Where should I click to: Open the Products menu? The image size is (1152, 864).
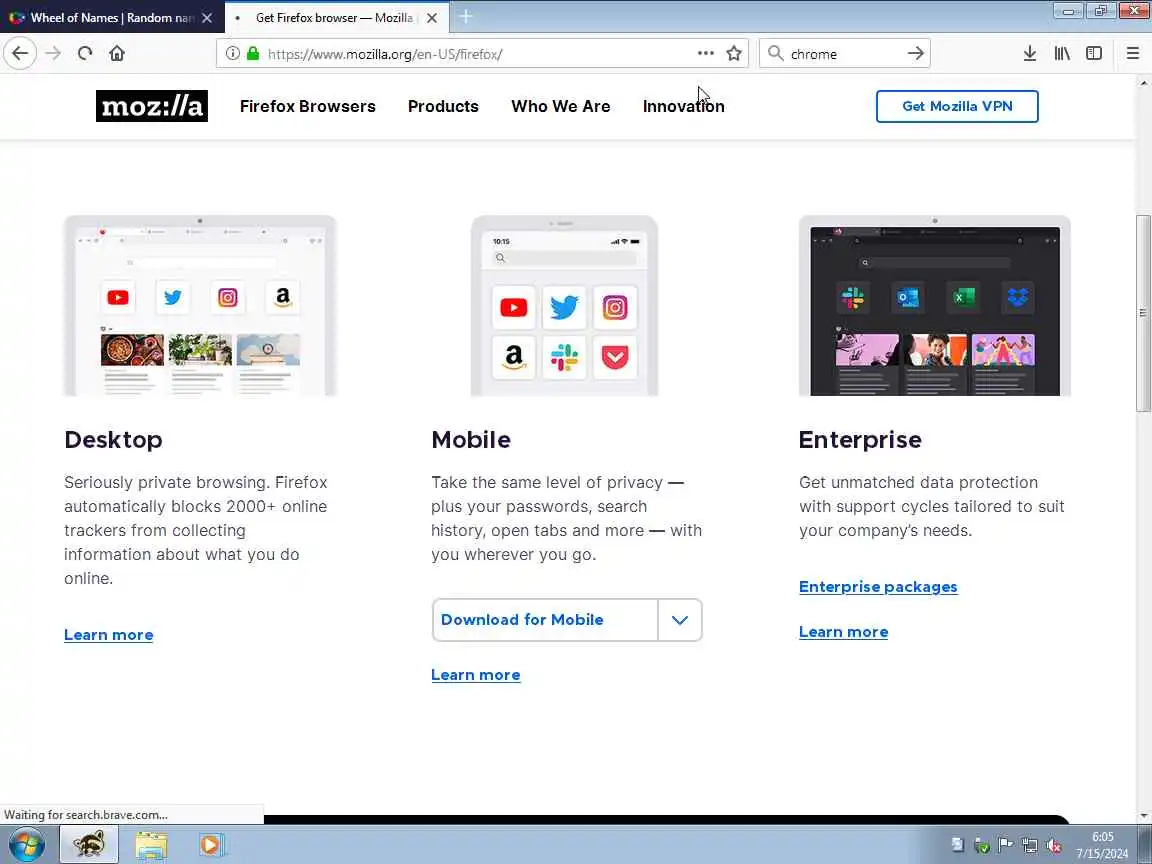coord(443,107)
